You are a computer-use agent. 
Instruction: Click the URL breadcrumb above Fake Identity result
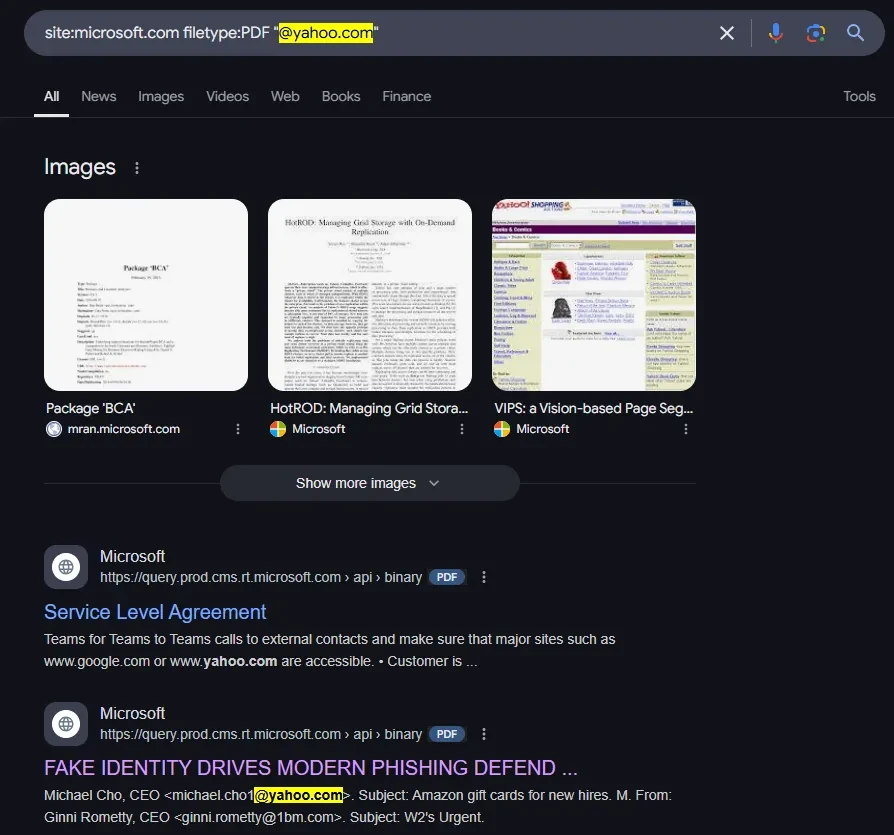point(261,734)
